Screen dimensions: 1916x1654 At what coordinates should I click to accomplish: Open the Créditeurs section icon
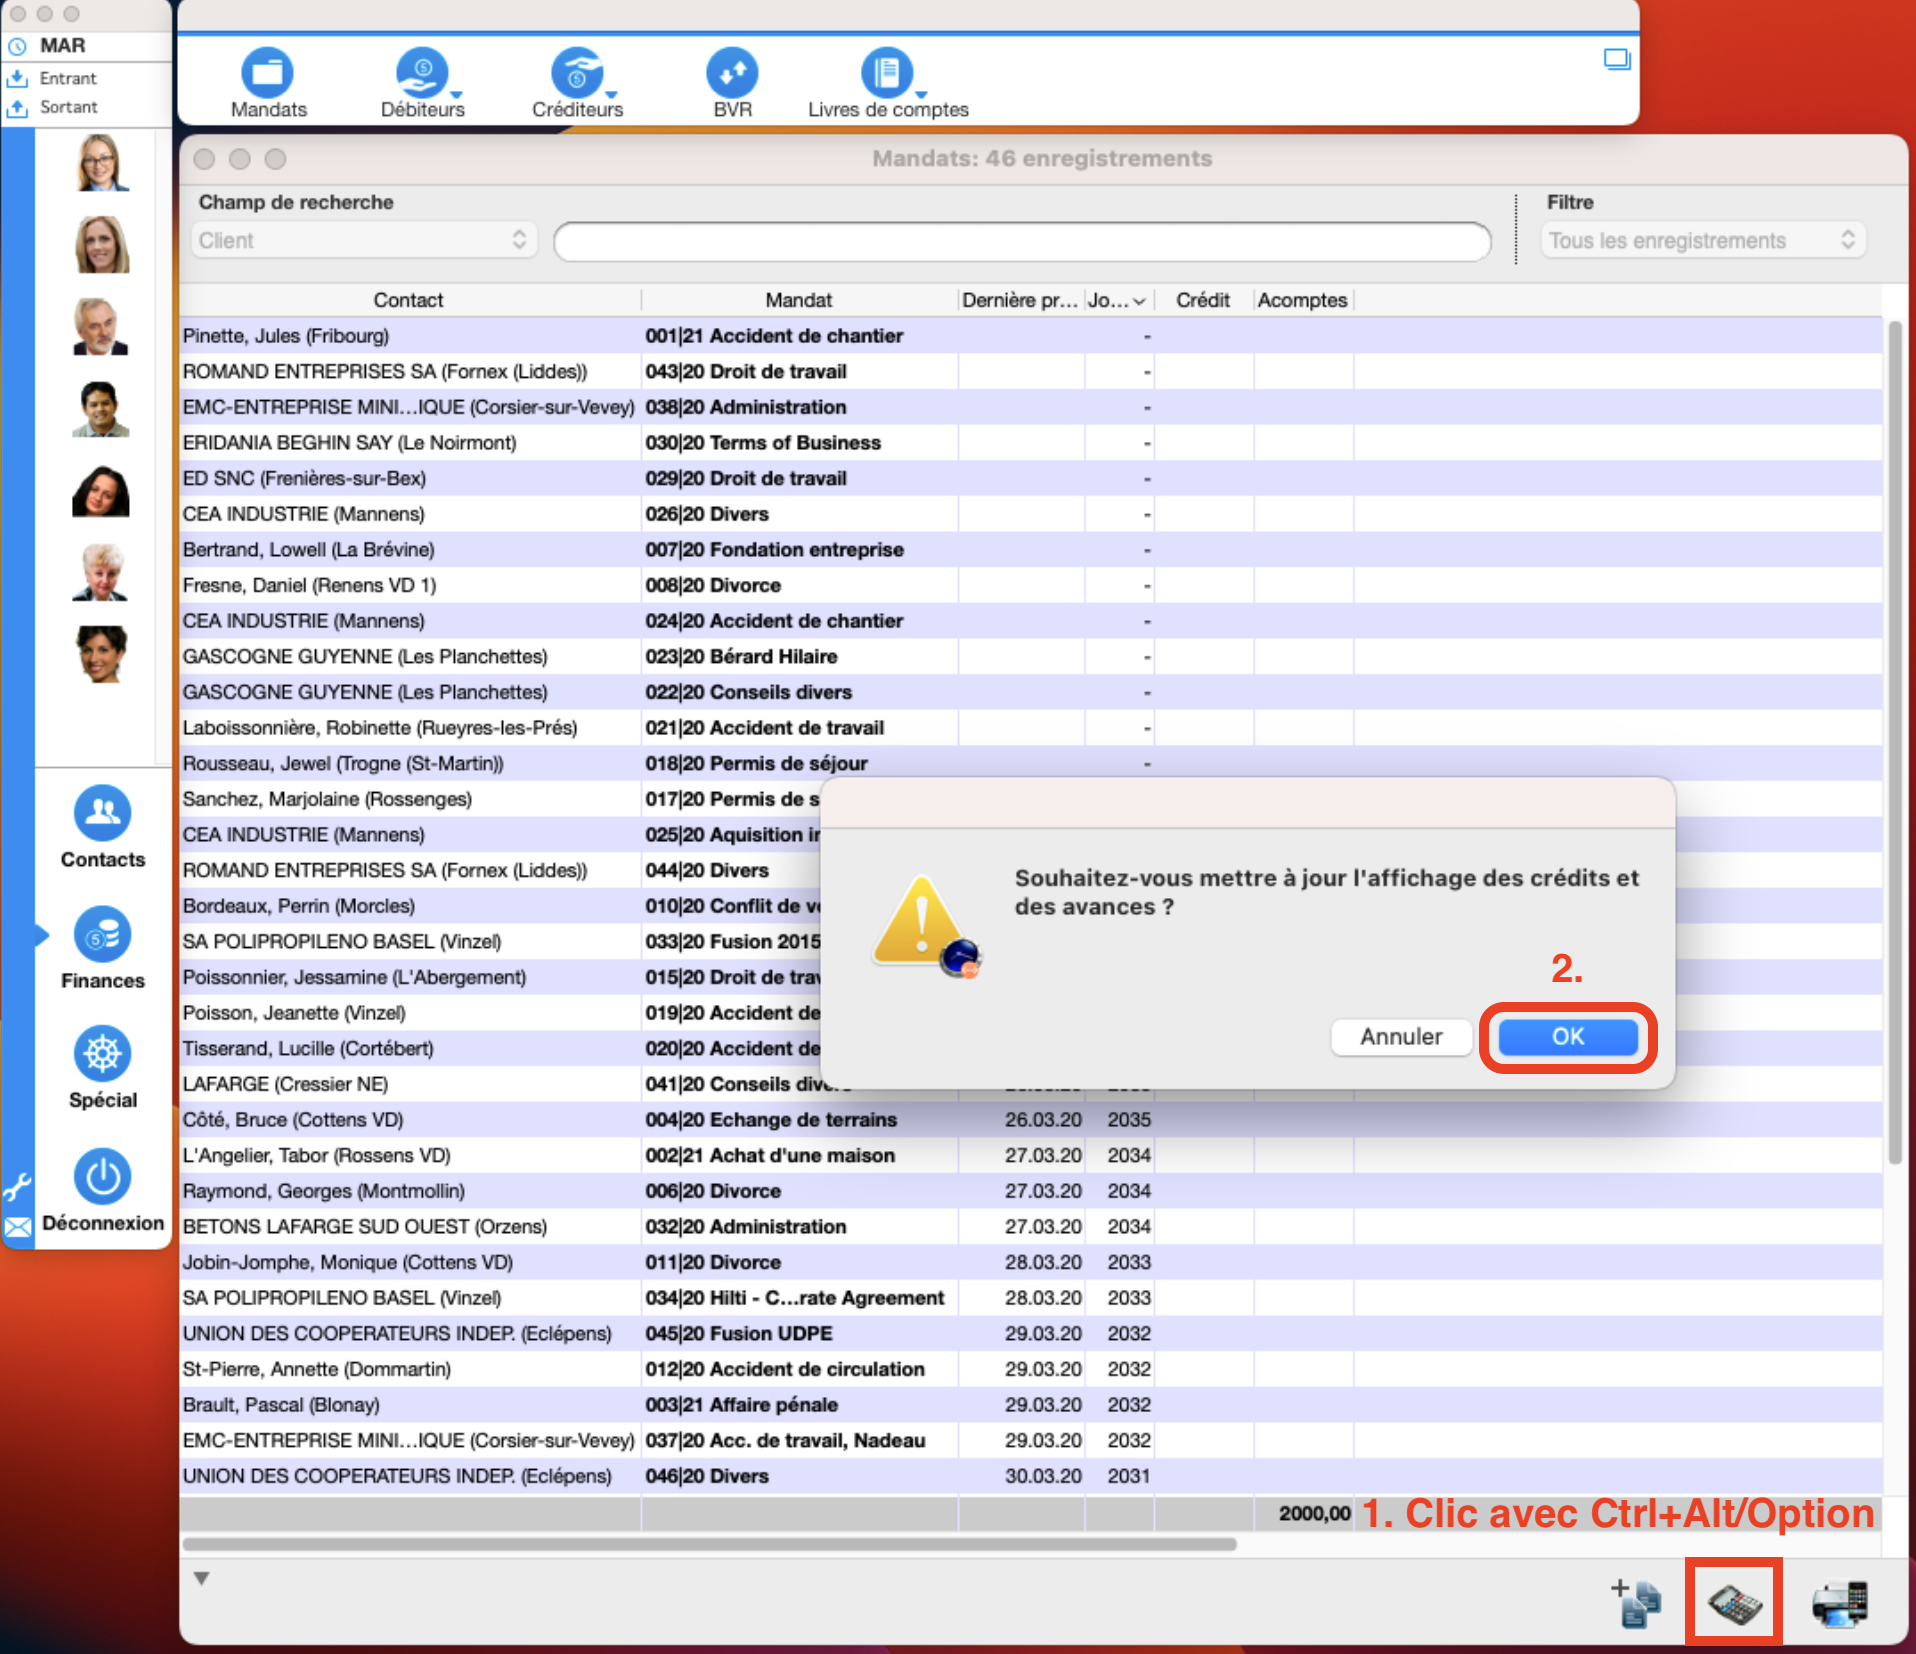click(576, 74)
